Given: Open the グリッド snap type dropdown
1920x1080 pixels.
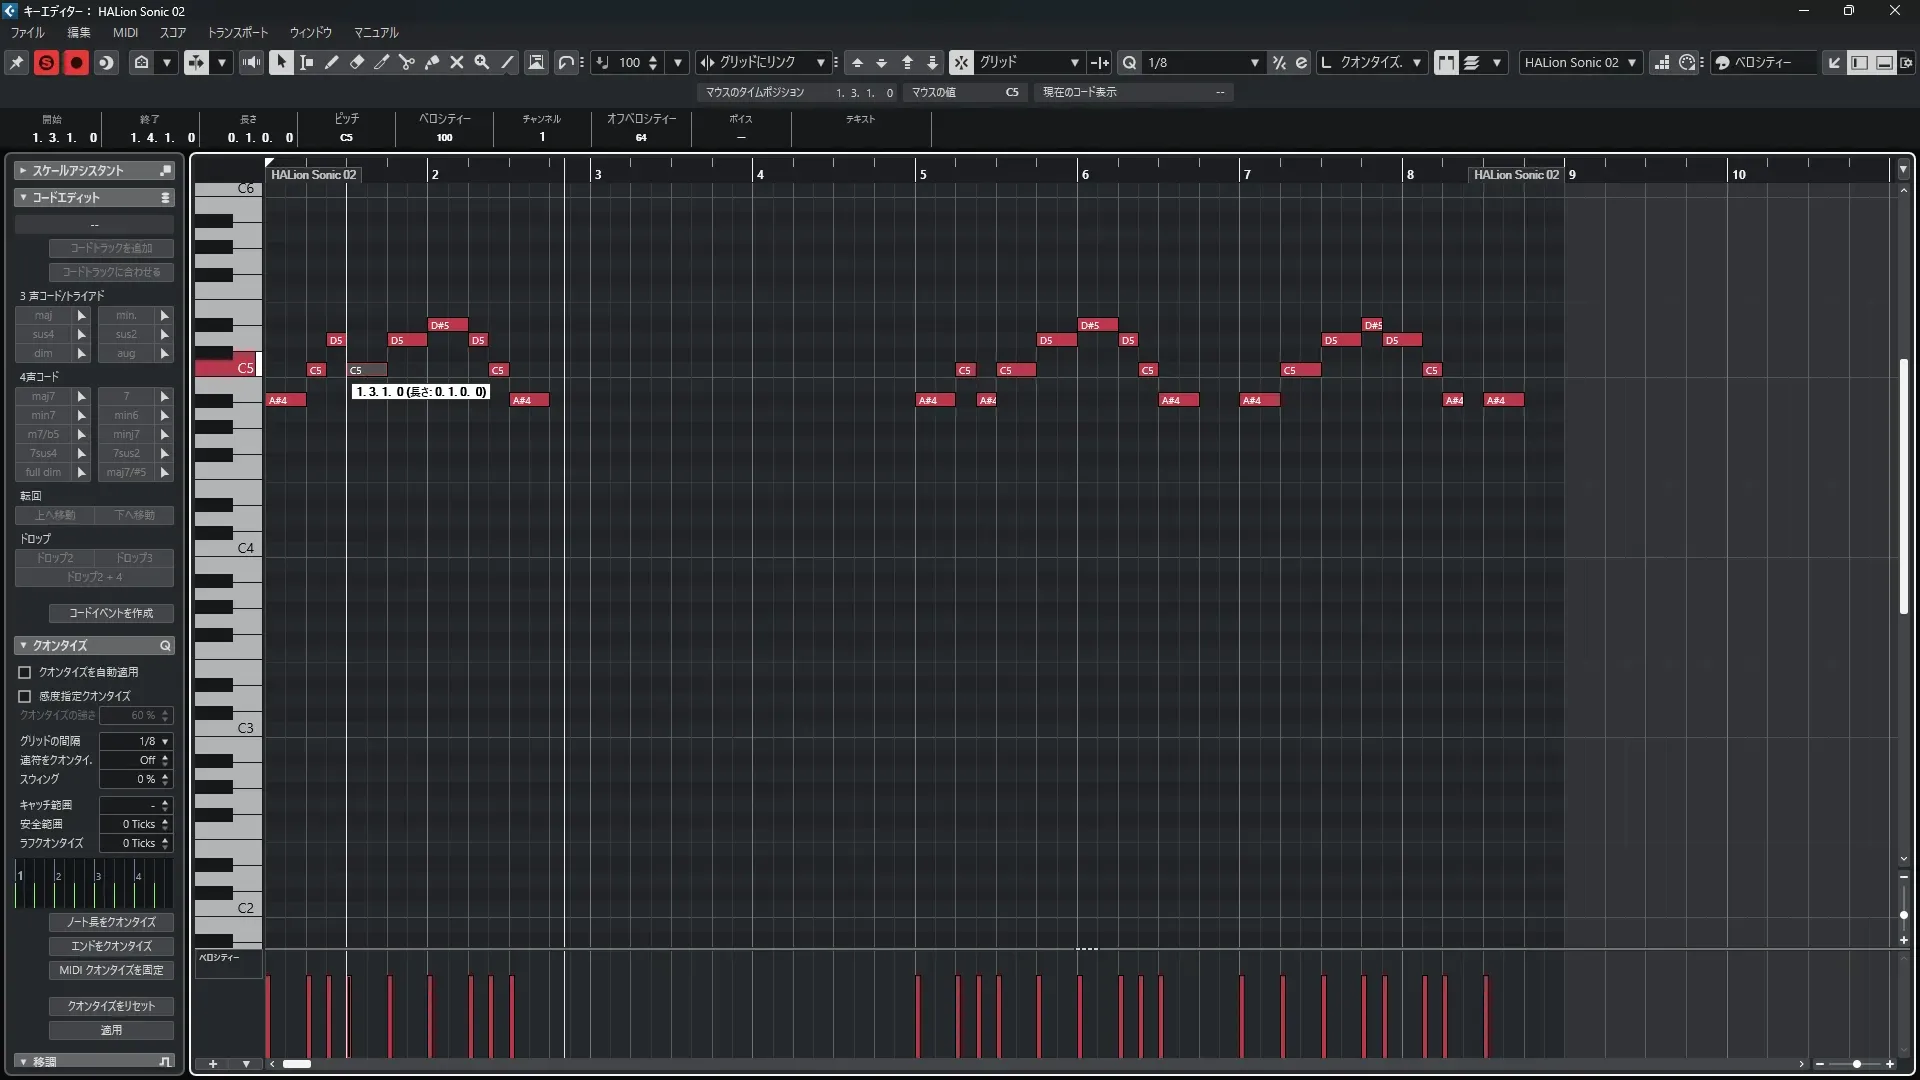Looking at the screenshot, I should 1074,62.
